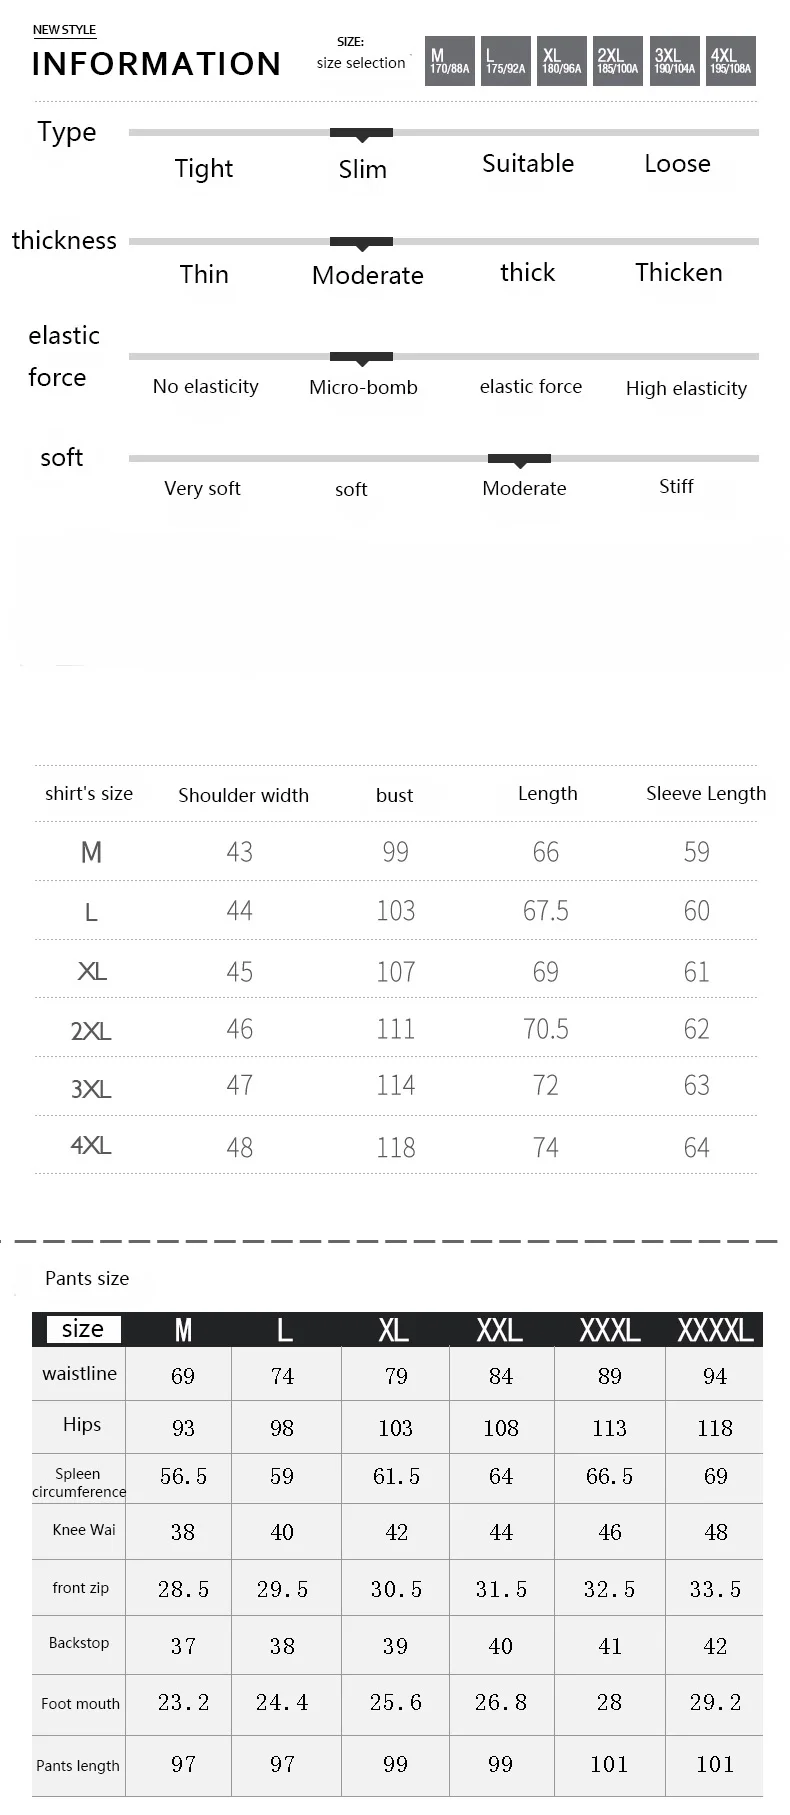Click the XXL column header in pants table
This screenshot has width=790, height=1815.
(500, 1330)
